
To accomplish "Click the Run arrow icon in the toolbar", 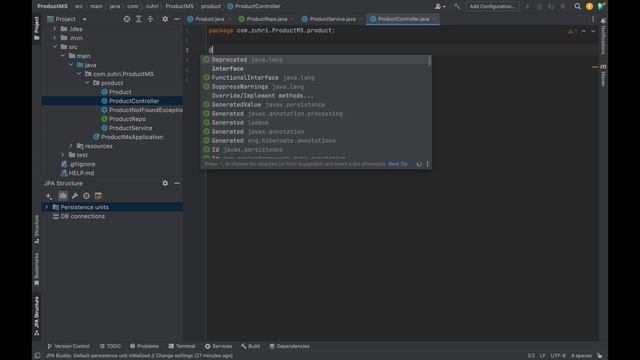I will (528, 6).
